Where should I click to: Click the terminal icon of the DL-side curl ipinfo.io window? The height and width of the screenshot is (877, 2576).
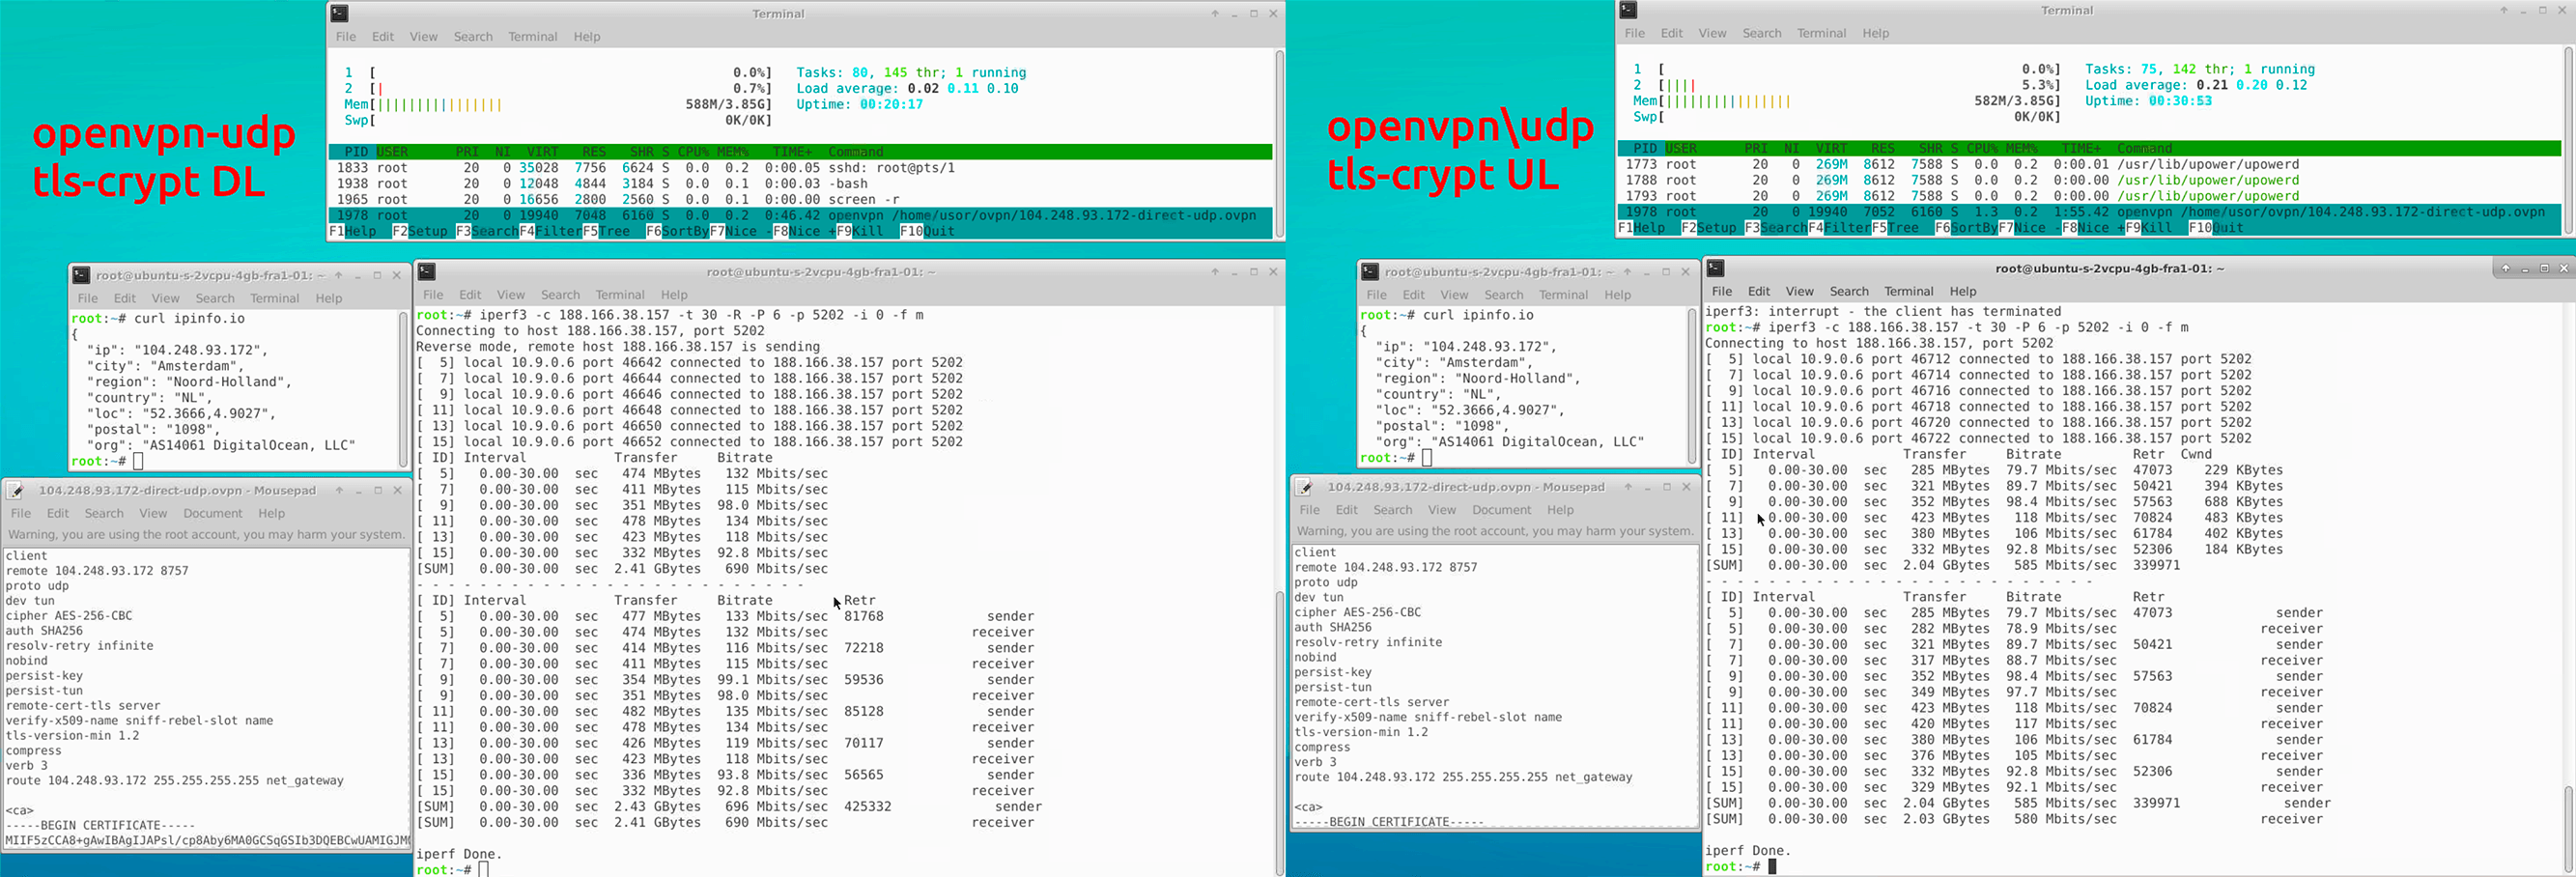[x=82, y=275]
